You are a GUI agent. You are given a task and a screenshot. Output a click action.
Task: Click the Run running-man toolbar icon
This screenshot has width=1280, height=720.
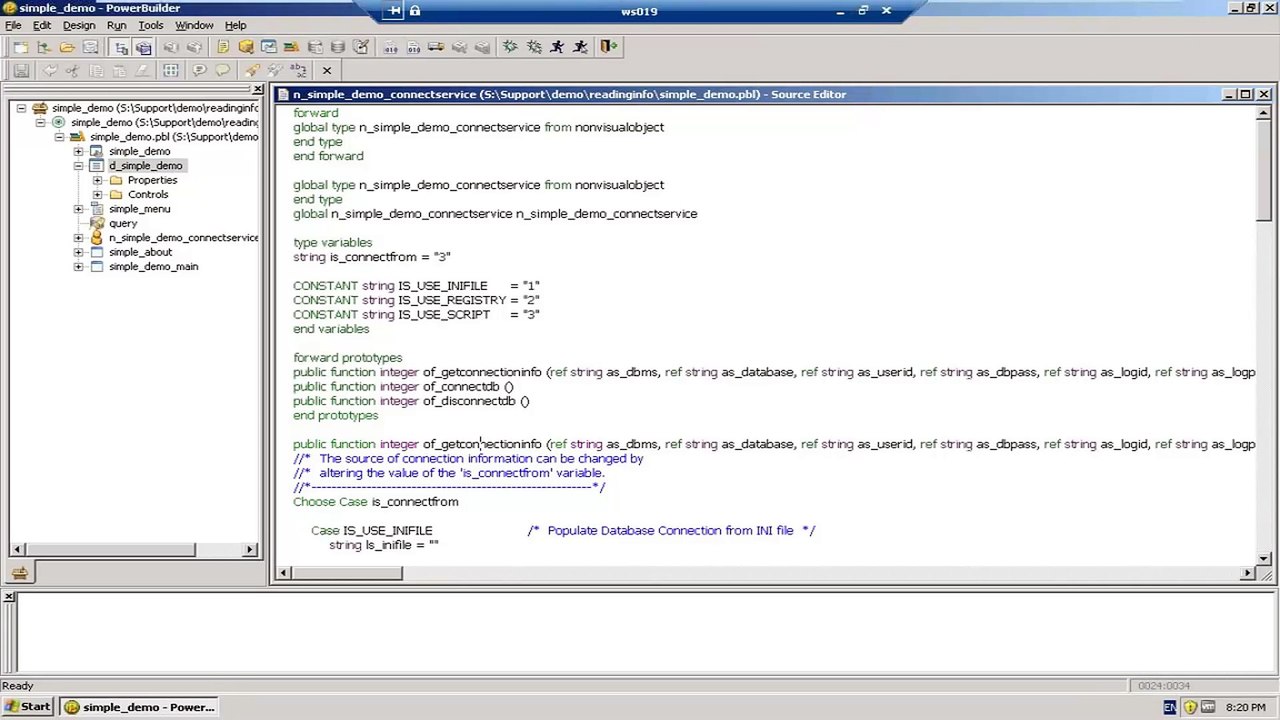pyautogui.click(x=556, y=47)
